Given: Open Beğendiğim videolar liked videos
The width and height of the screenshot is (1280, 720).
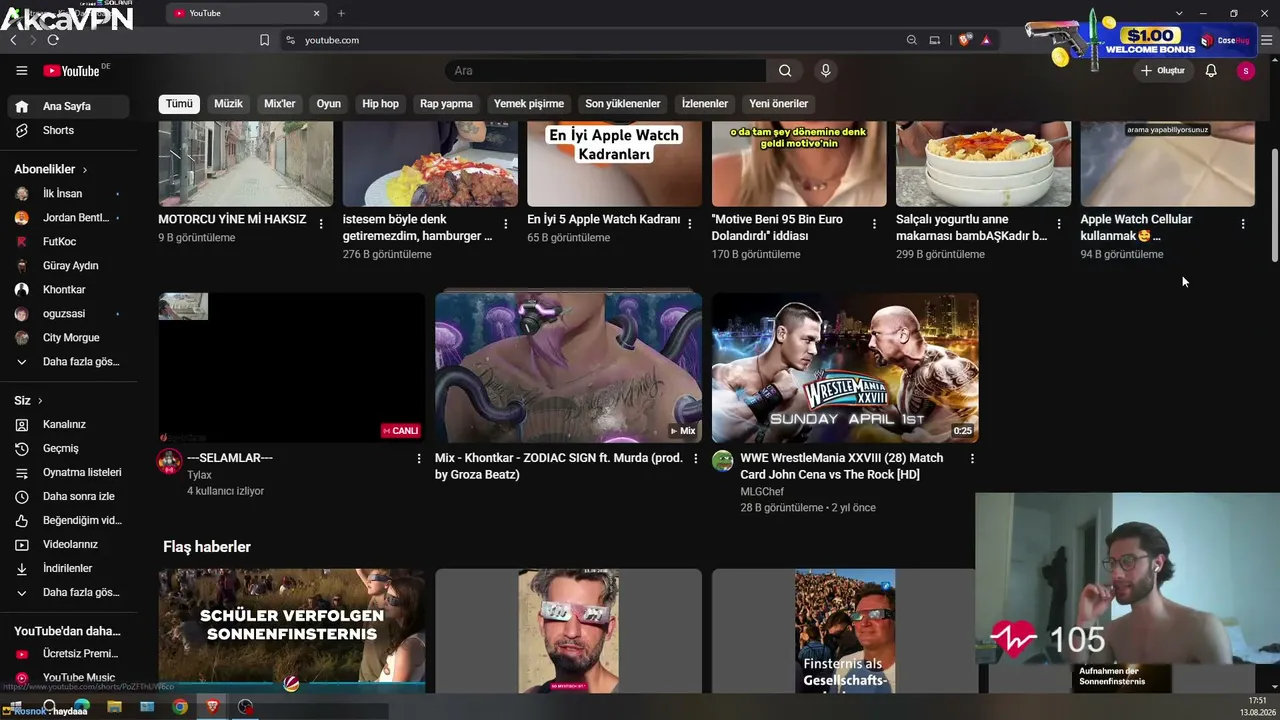Looking at the screenshot, I should [67, 520].
